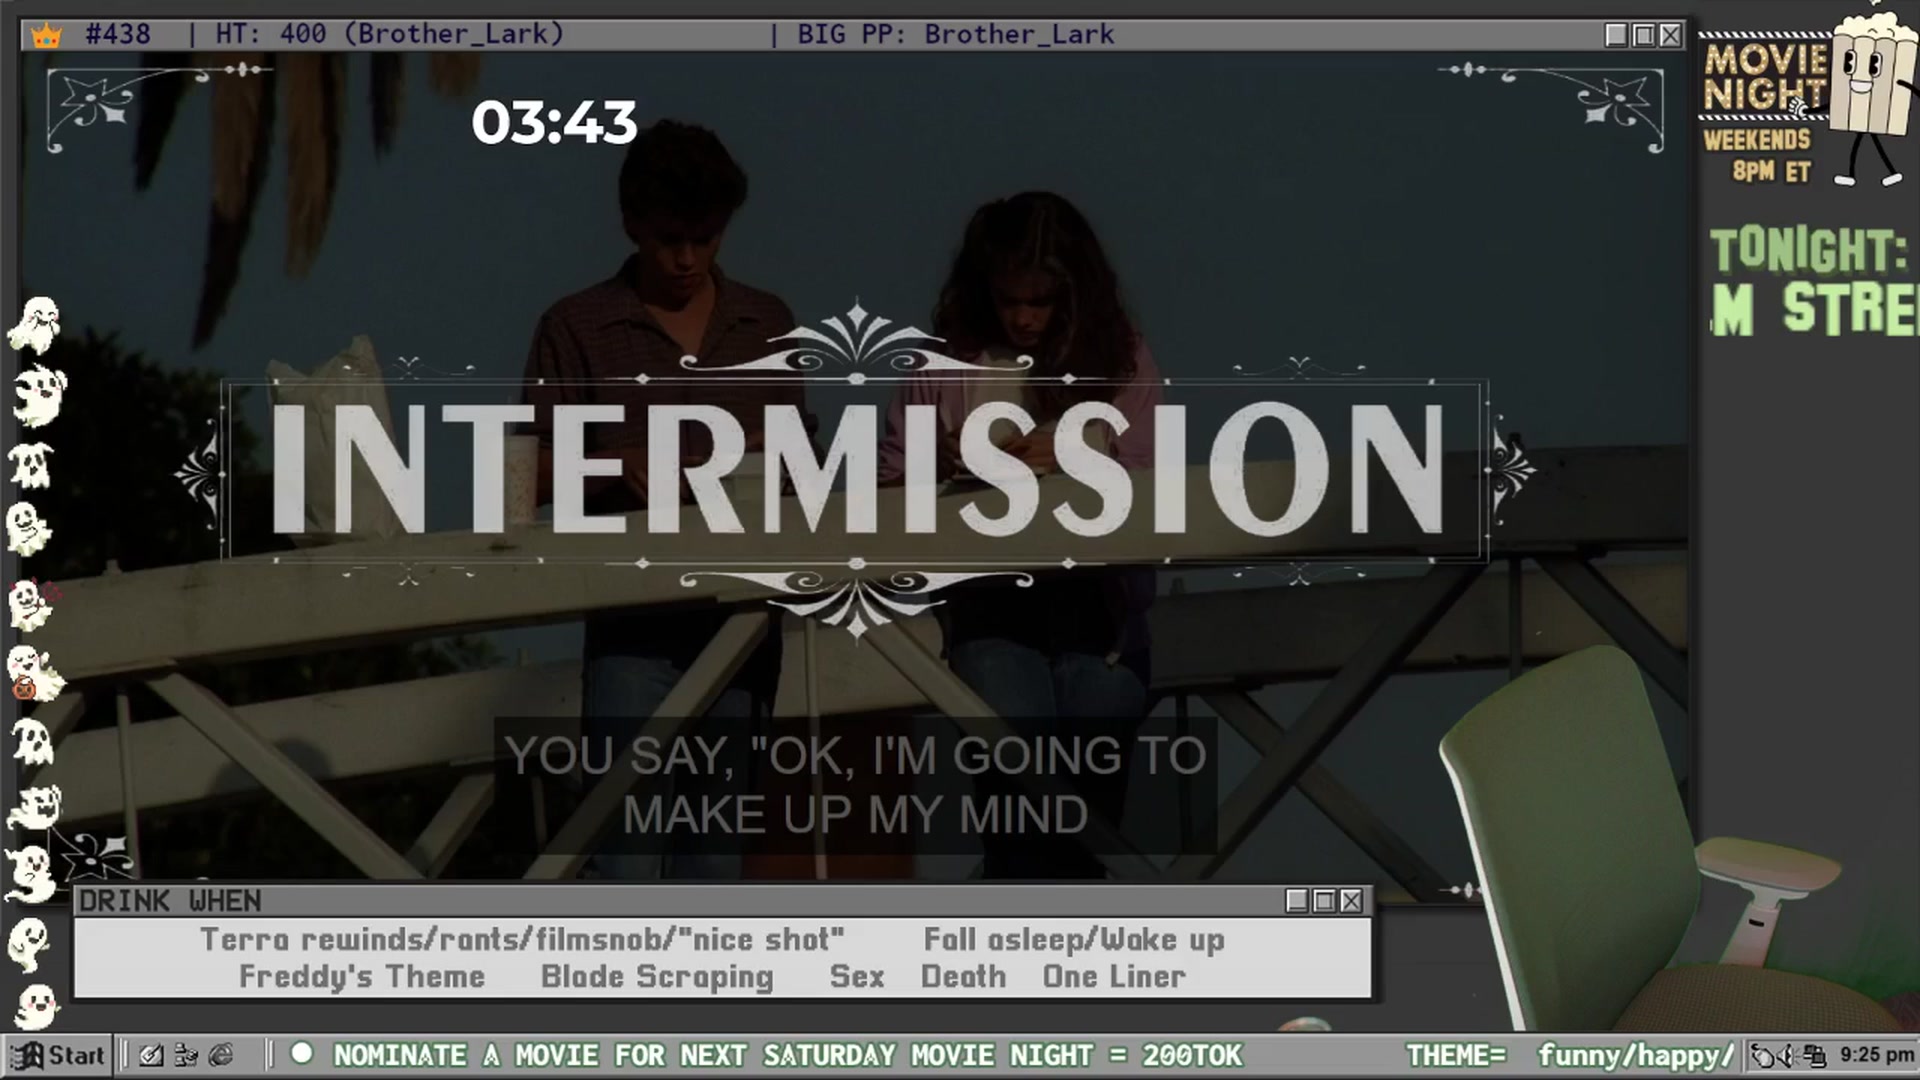Click the DRINK WHEN window title
Viewport: 1920px width, 1080px height.
tap(170, 901)
